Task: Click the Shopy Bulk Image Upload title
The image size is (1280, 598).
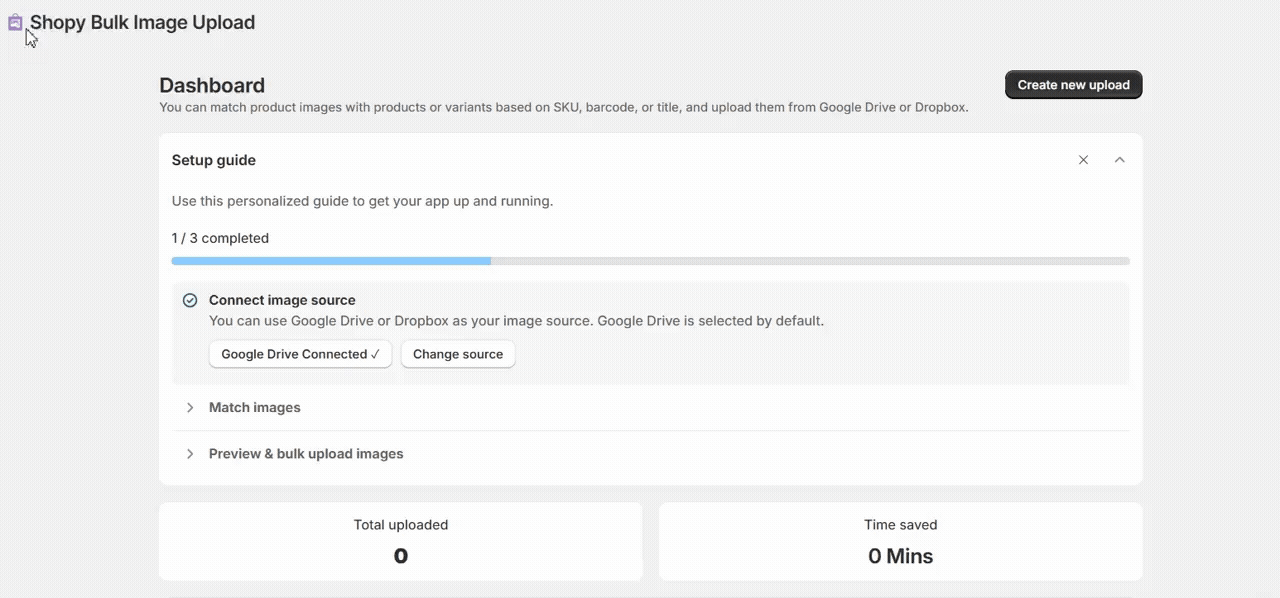Action: 142,22
